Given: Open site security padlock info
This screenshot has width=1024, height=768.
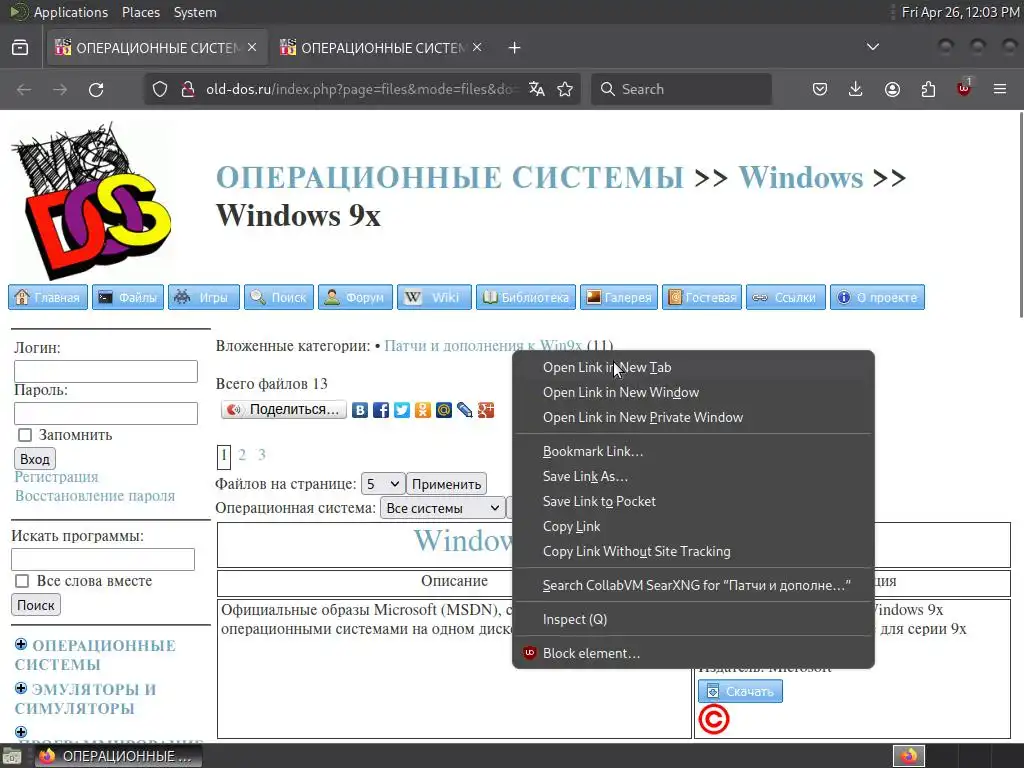Looking at the screenshot, I should (x=188, y=89).
